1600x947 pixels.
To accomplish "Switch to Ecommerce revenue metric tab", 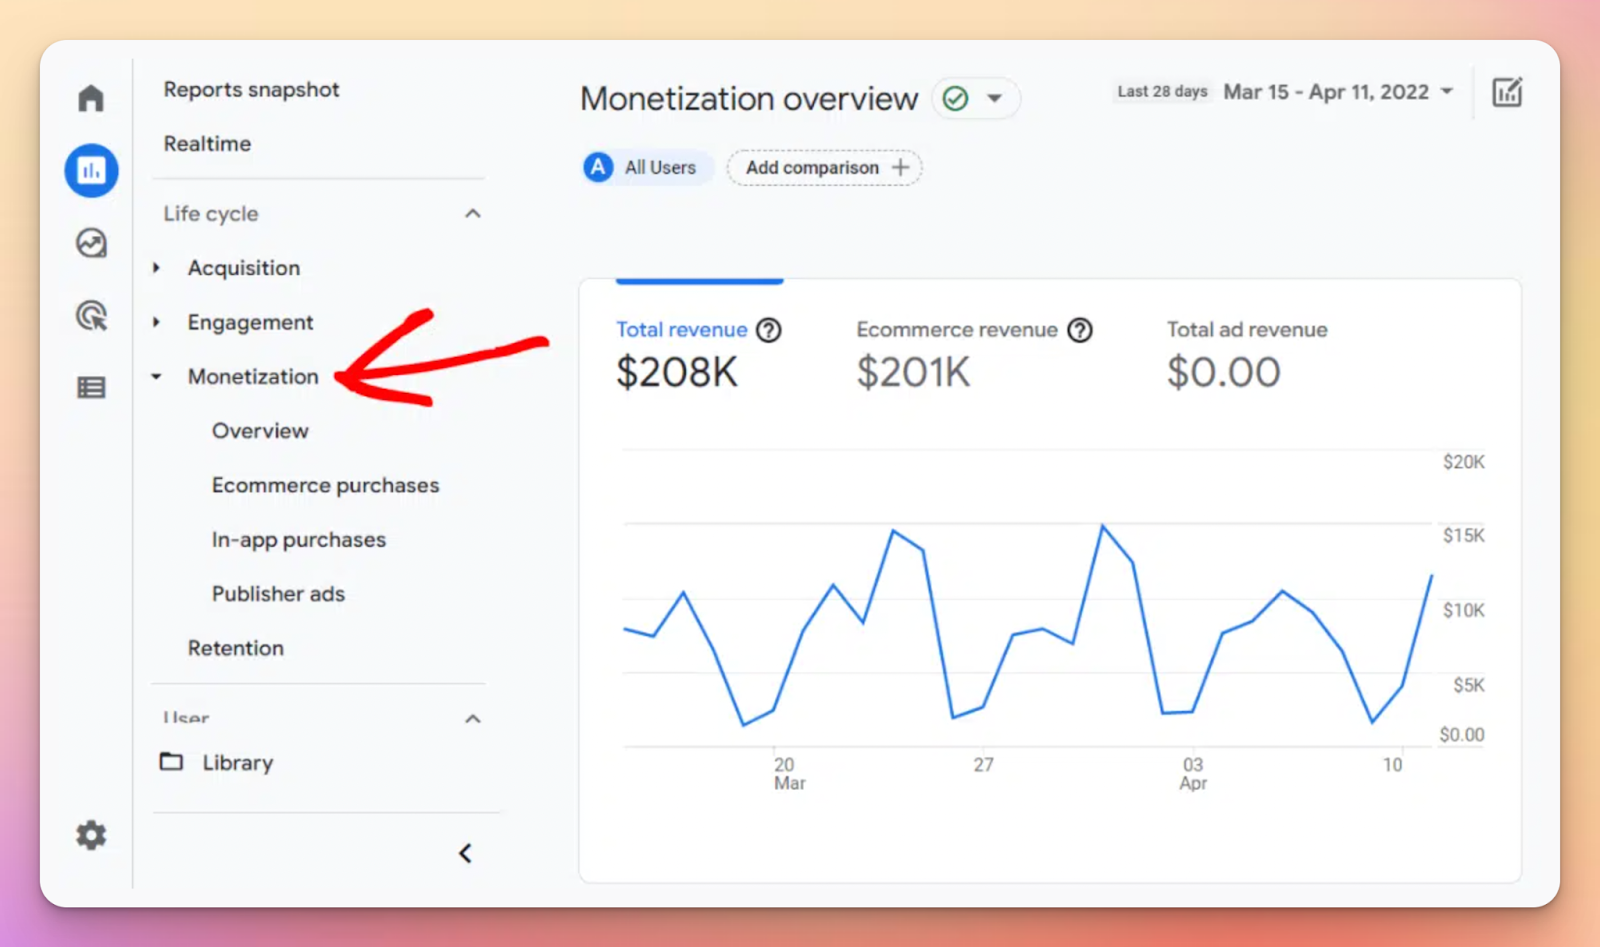I will [x=956, y=330].
